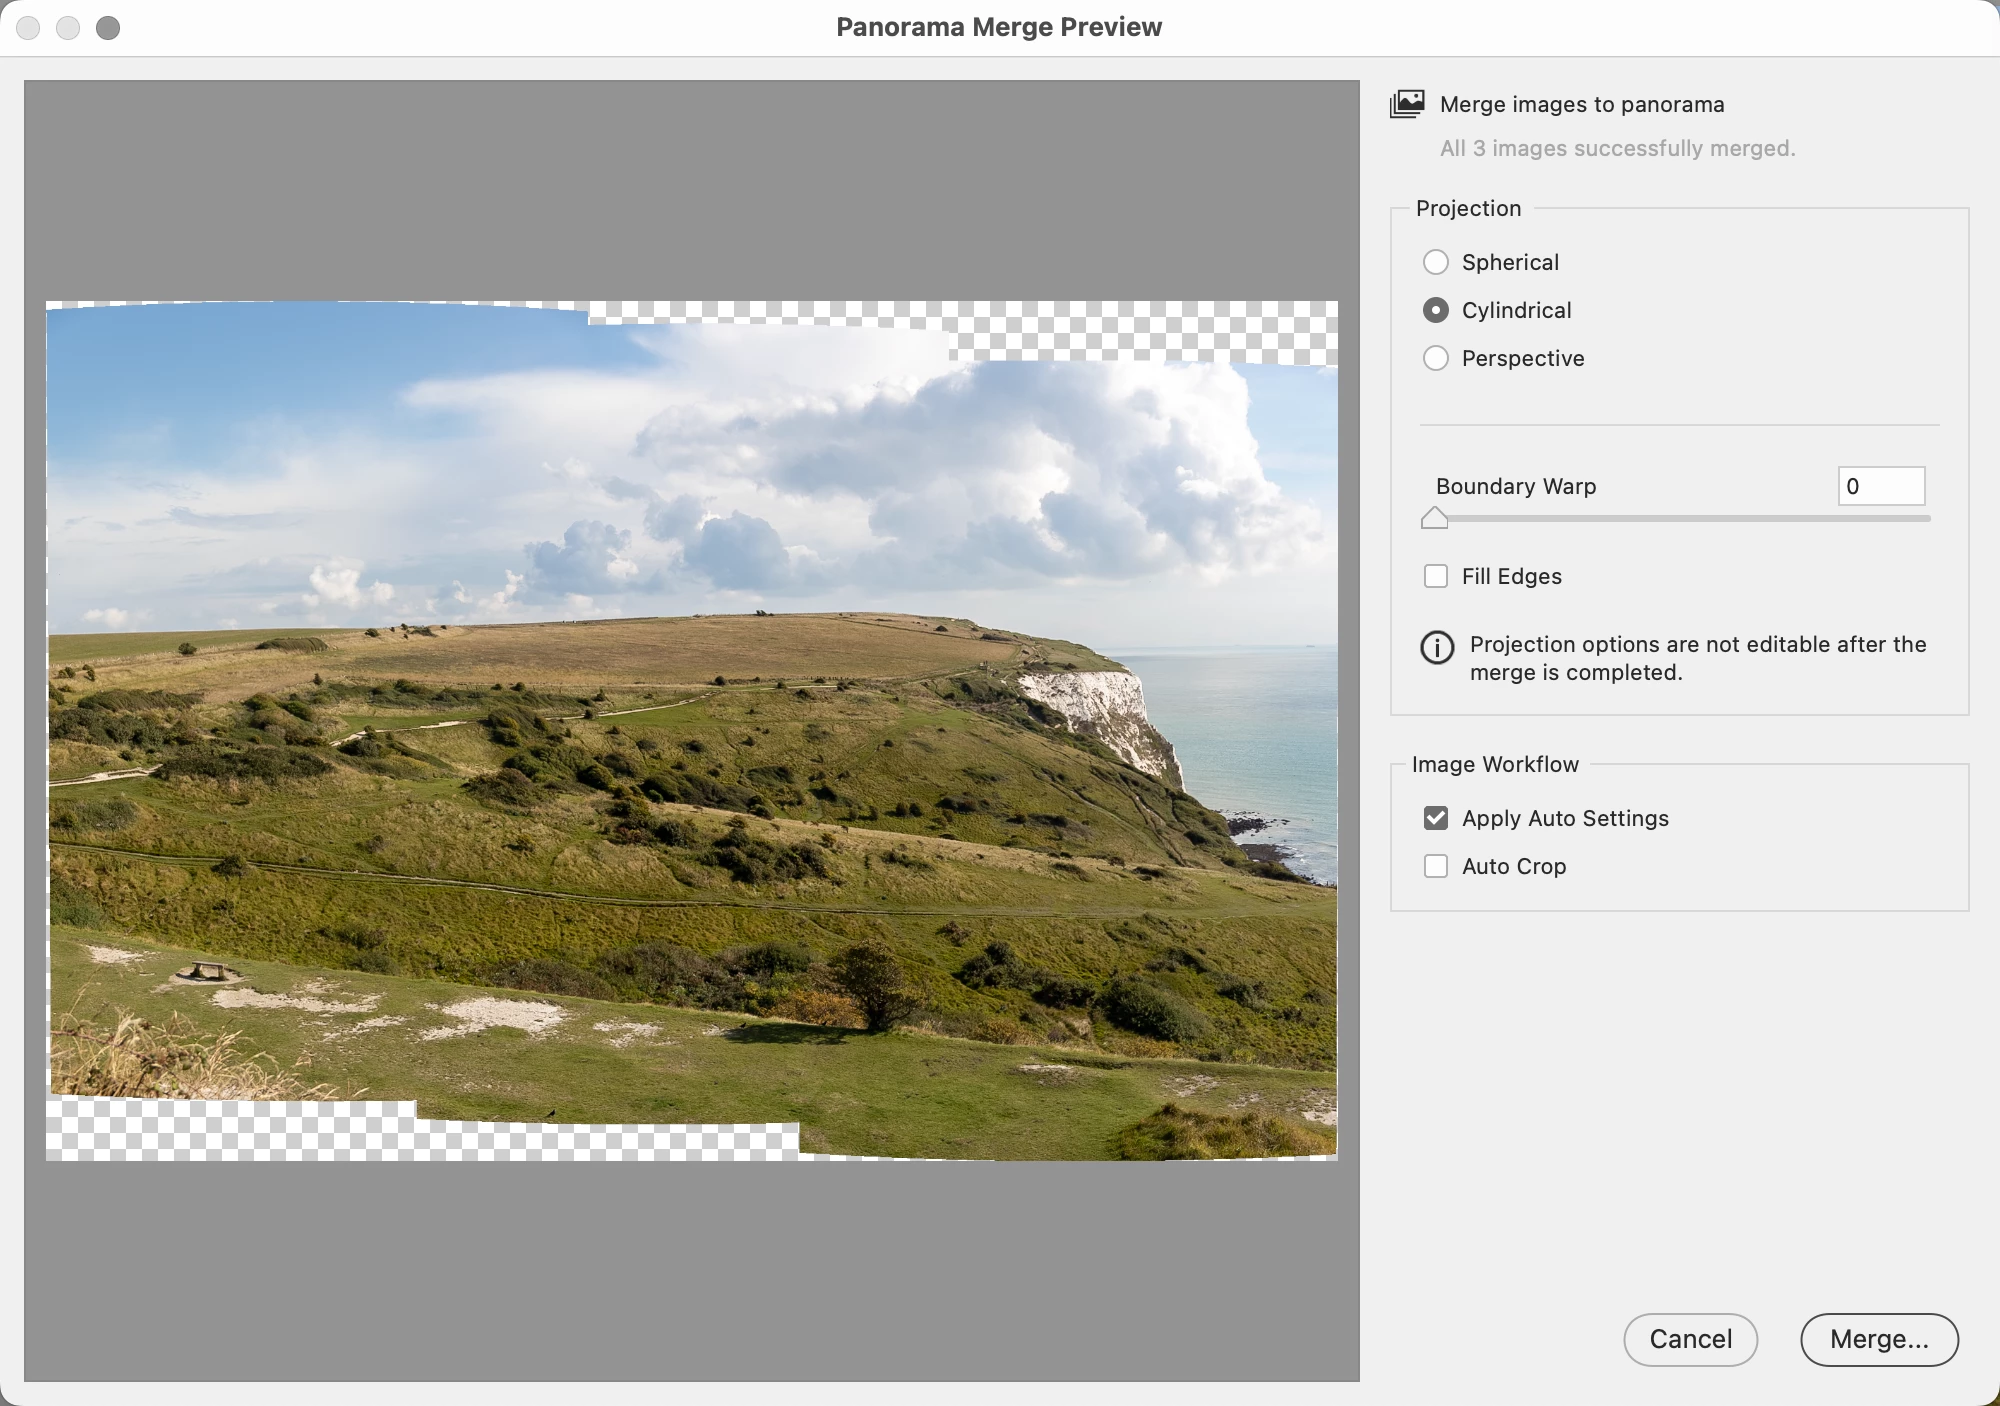Select the Cylindrical projection radio button
The width and height of the screenshot is (2000, 1406).
point(1436,310)
